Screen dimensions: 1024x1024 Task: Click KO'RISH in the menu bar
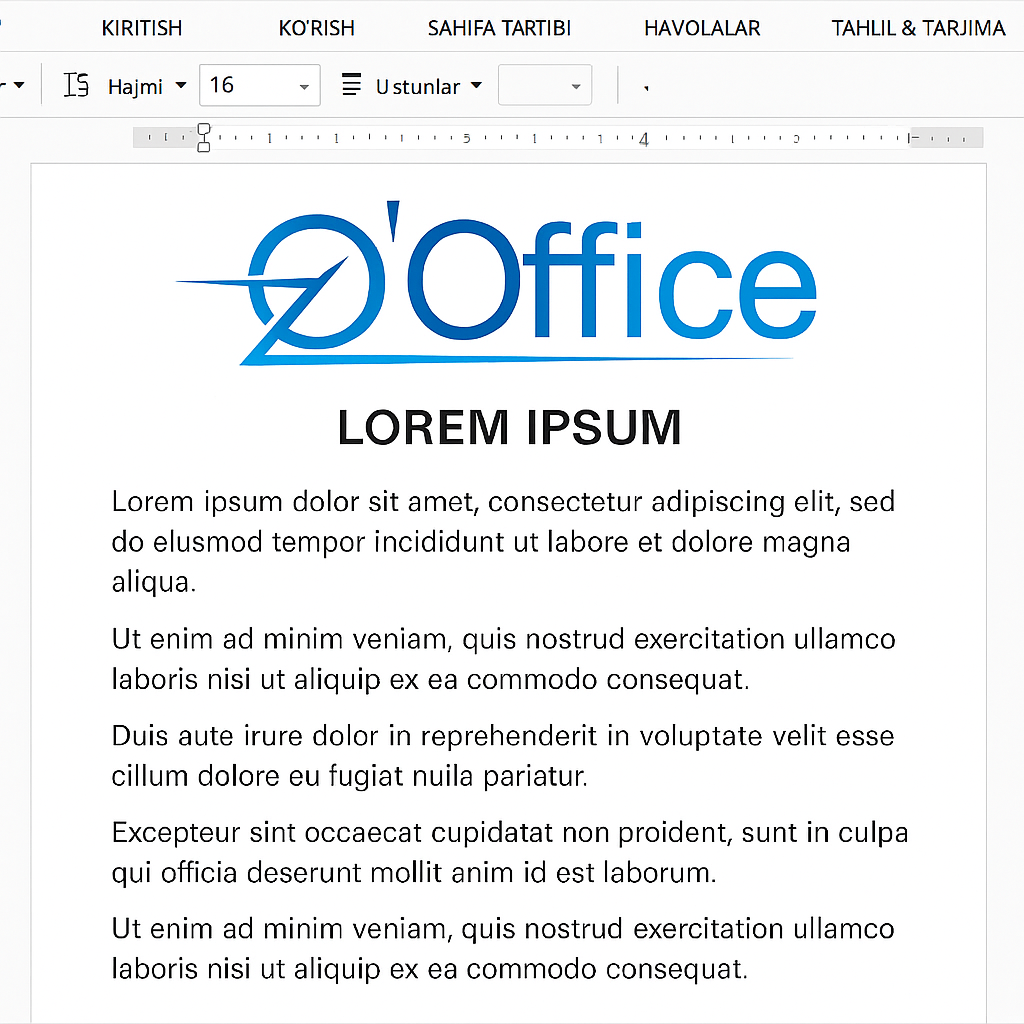(316, 28)
